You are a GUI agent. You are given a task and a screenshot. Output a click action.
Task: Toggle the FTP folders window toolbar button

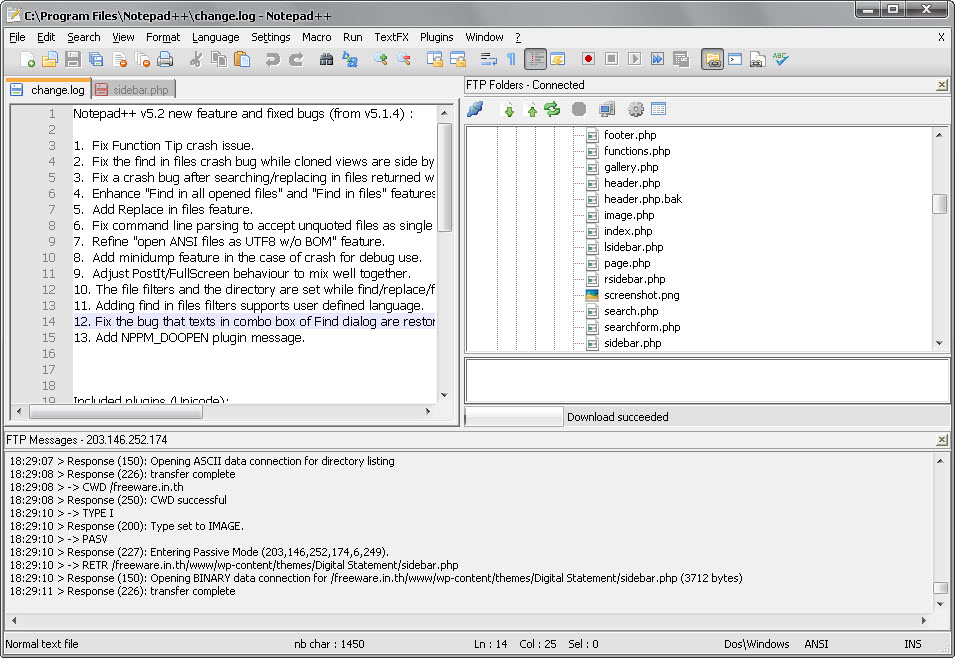coord(712,59)
